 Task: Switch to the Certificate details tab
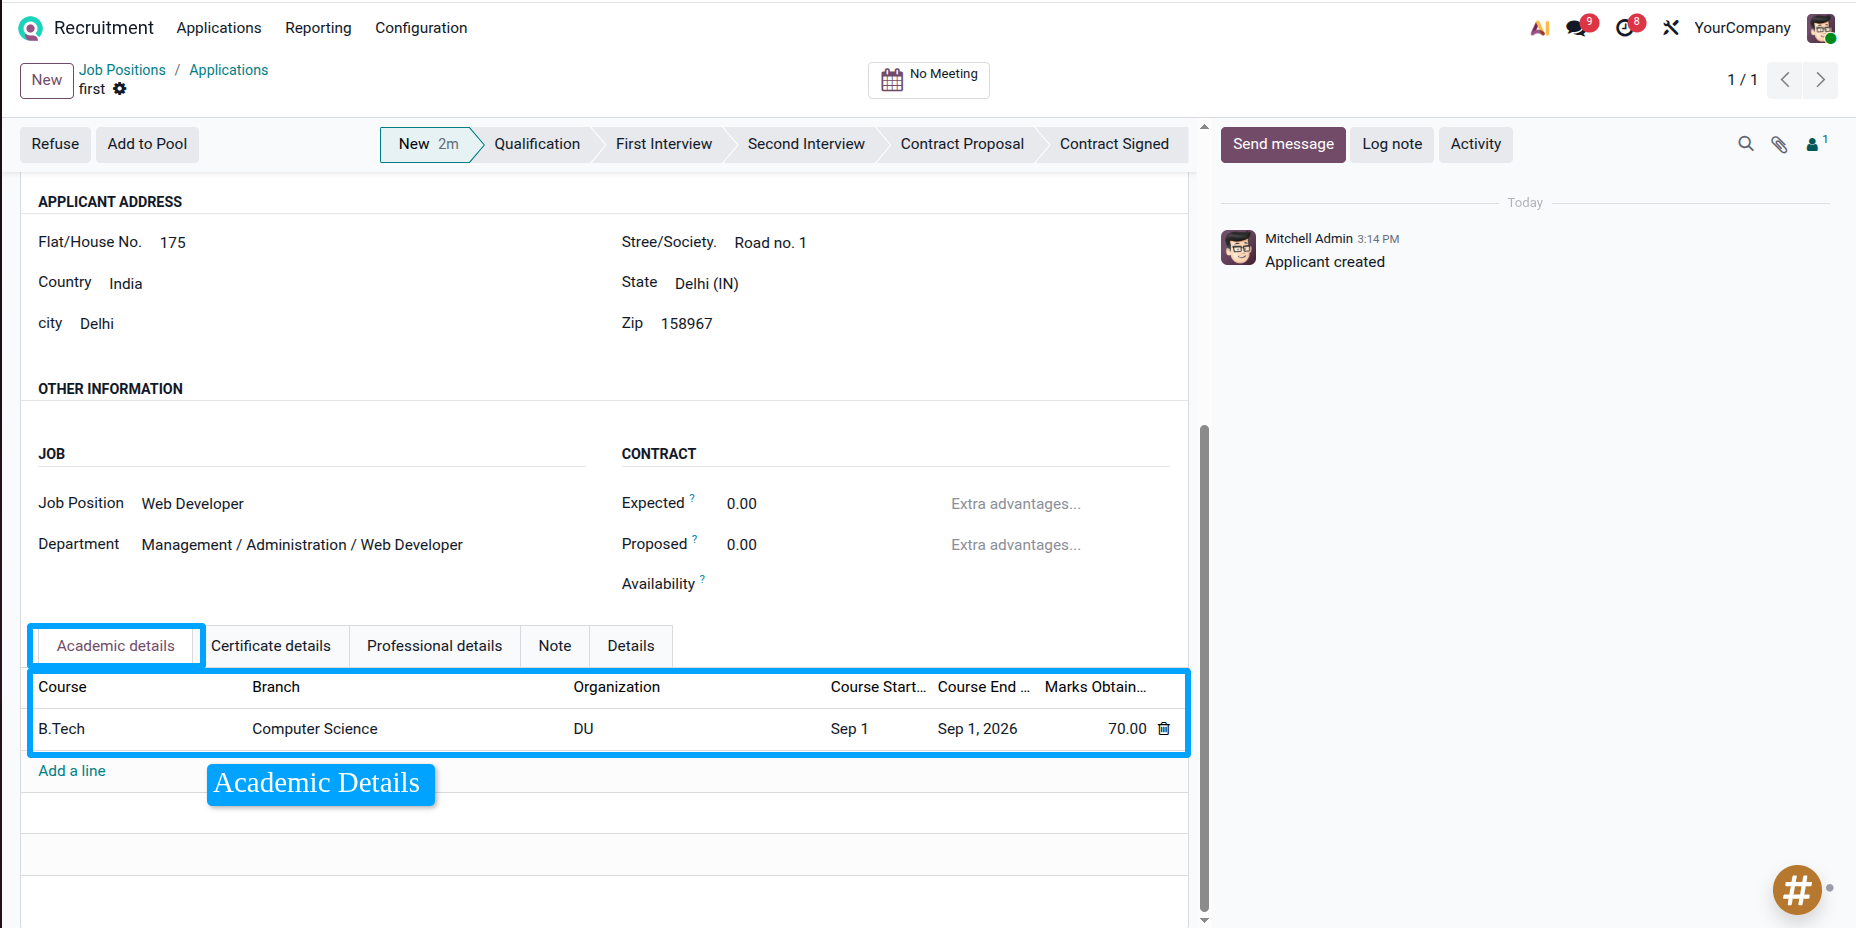point(271,646)
